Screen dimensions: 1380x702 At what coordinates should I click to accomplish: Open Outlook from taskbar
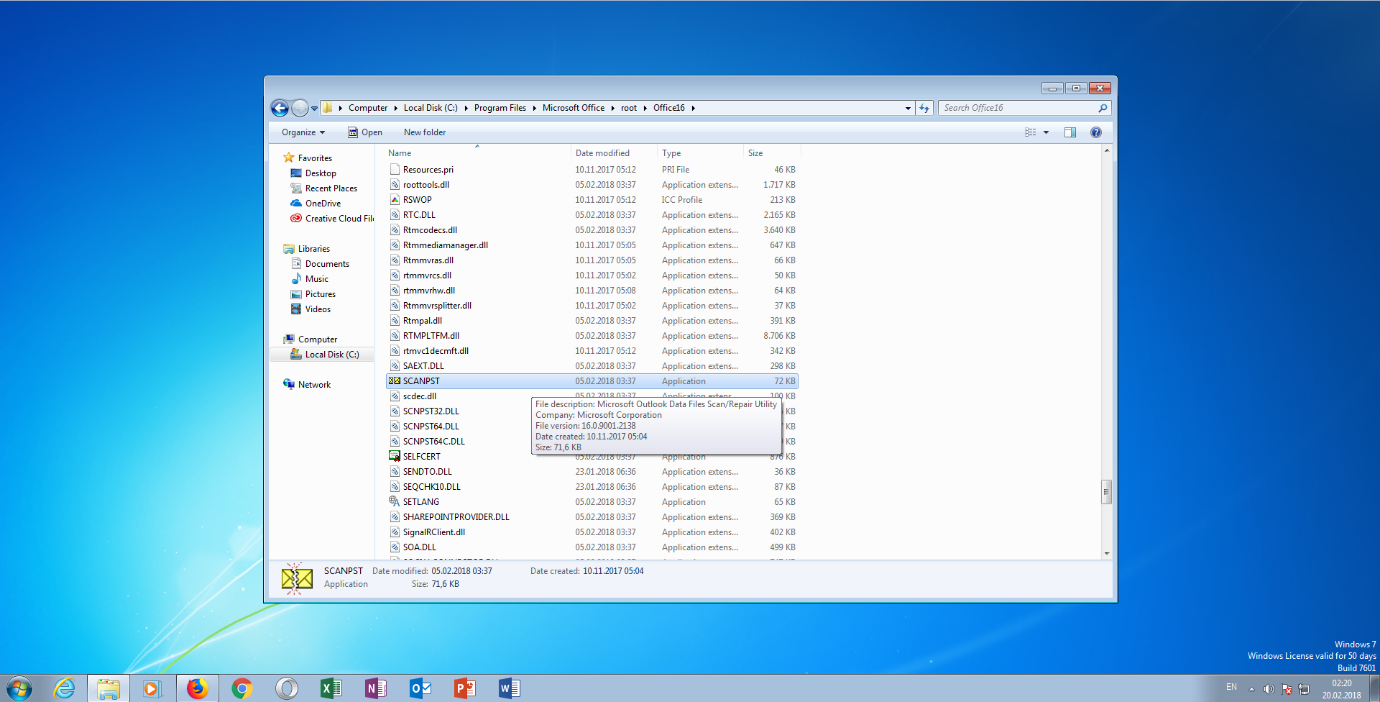(420, 688)
